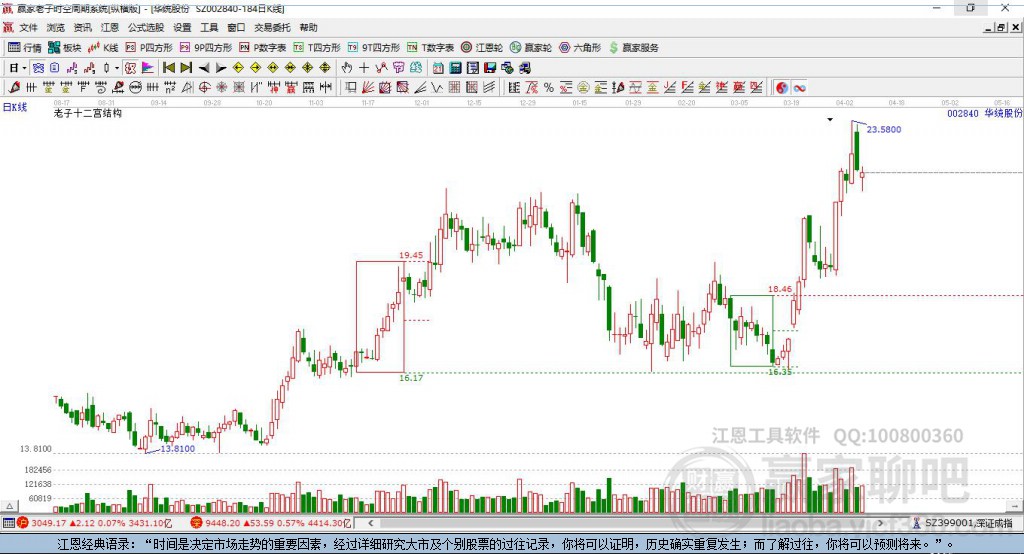
Task: Select the crosshair cursor tool
Action: [x=364, y=68]
